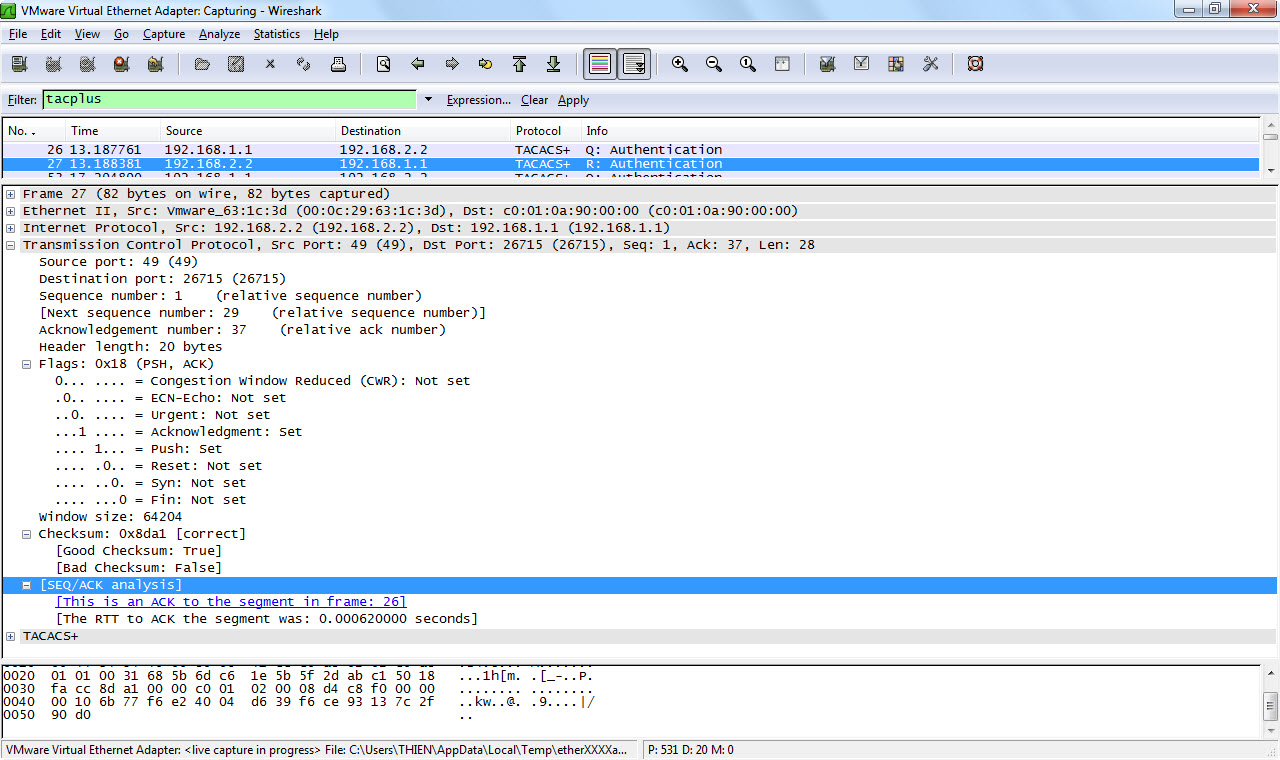Open the Help lifebuoy icon
The image size is (1280, 760).
click(x=975, y=64)
